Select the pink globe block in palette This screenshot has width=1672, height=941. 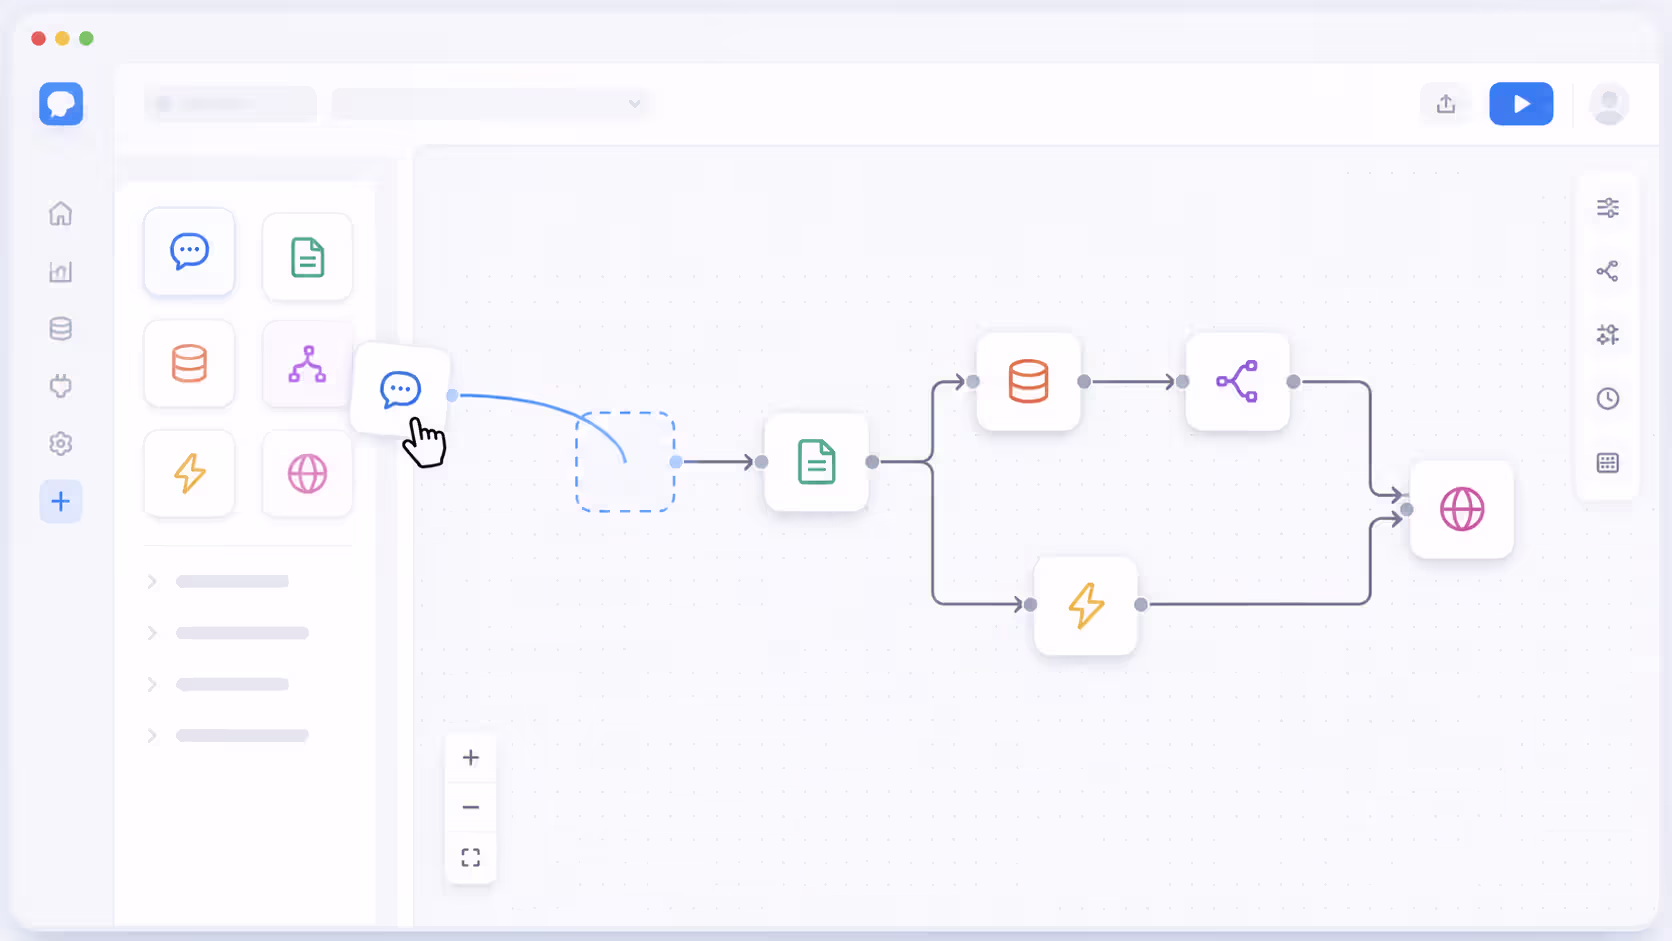click(x=307, y=473)
